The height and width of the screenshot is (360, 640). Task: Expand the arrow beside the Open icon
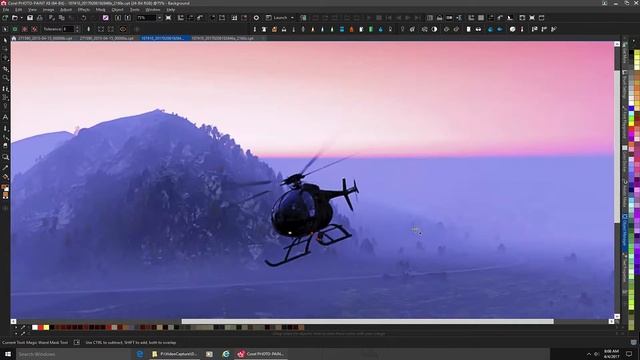click(x=21, y=18)
